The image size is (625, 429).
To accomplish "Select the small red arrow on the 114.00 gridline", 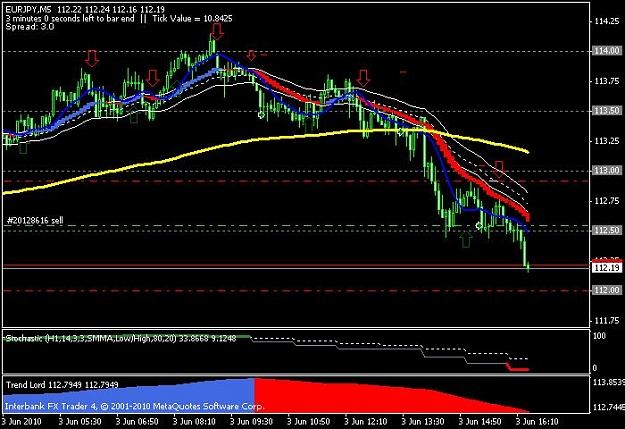I will coord(251,55).
